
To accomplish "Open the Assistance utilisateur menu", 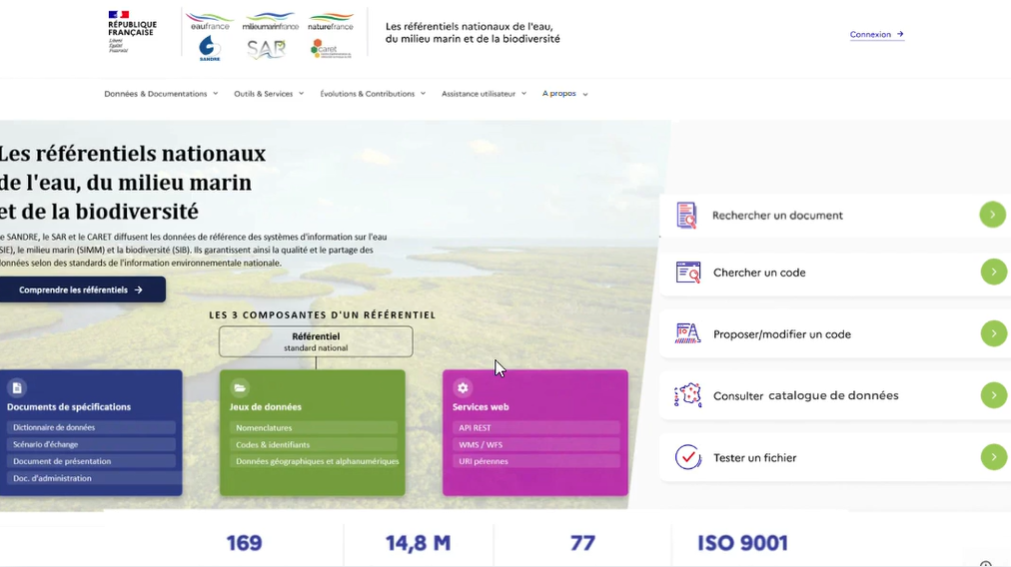I will coord(484,94).
